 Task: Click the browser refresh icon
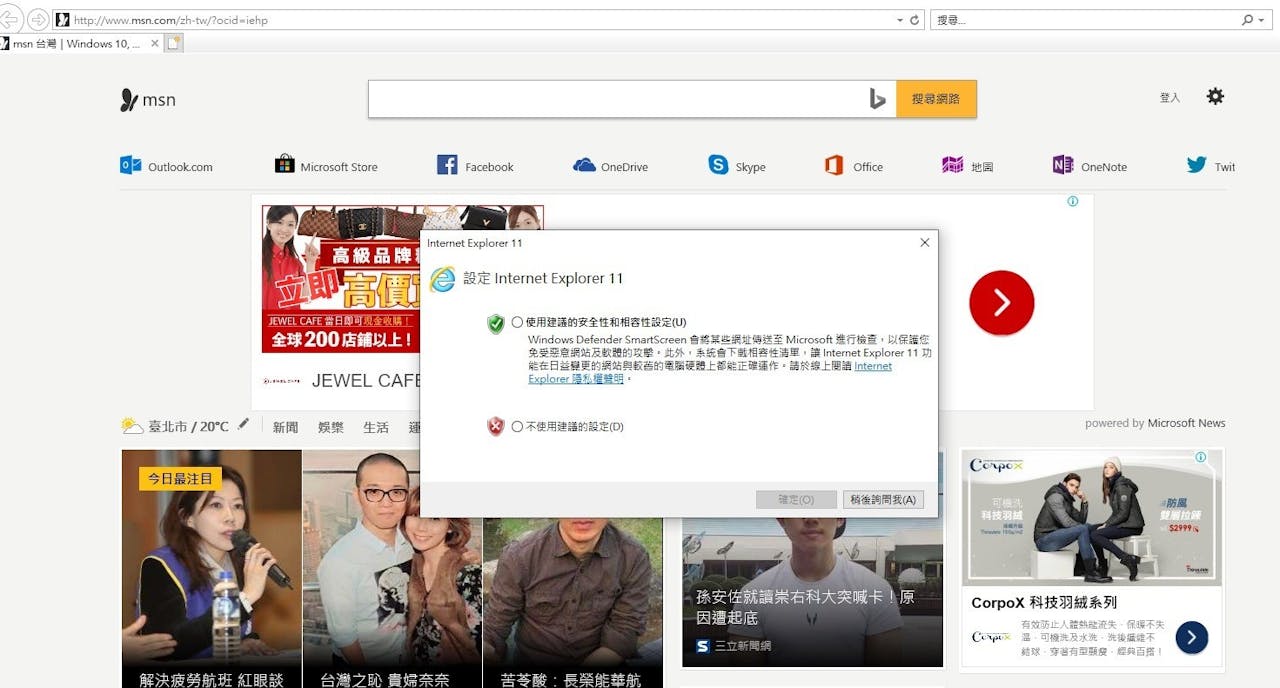pyautogui.click(x=915, y=20)
